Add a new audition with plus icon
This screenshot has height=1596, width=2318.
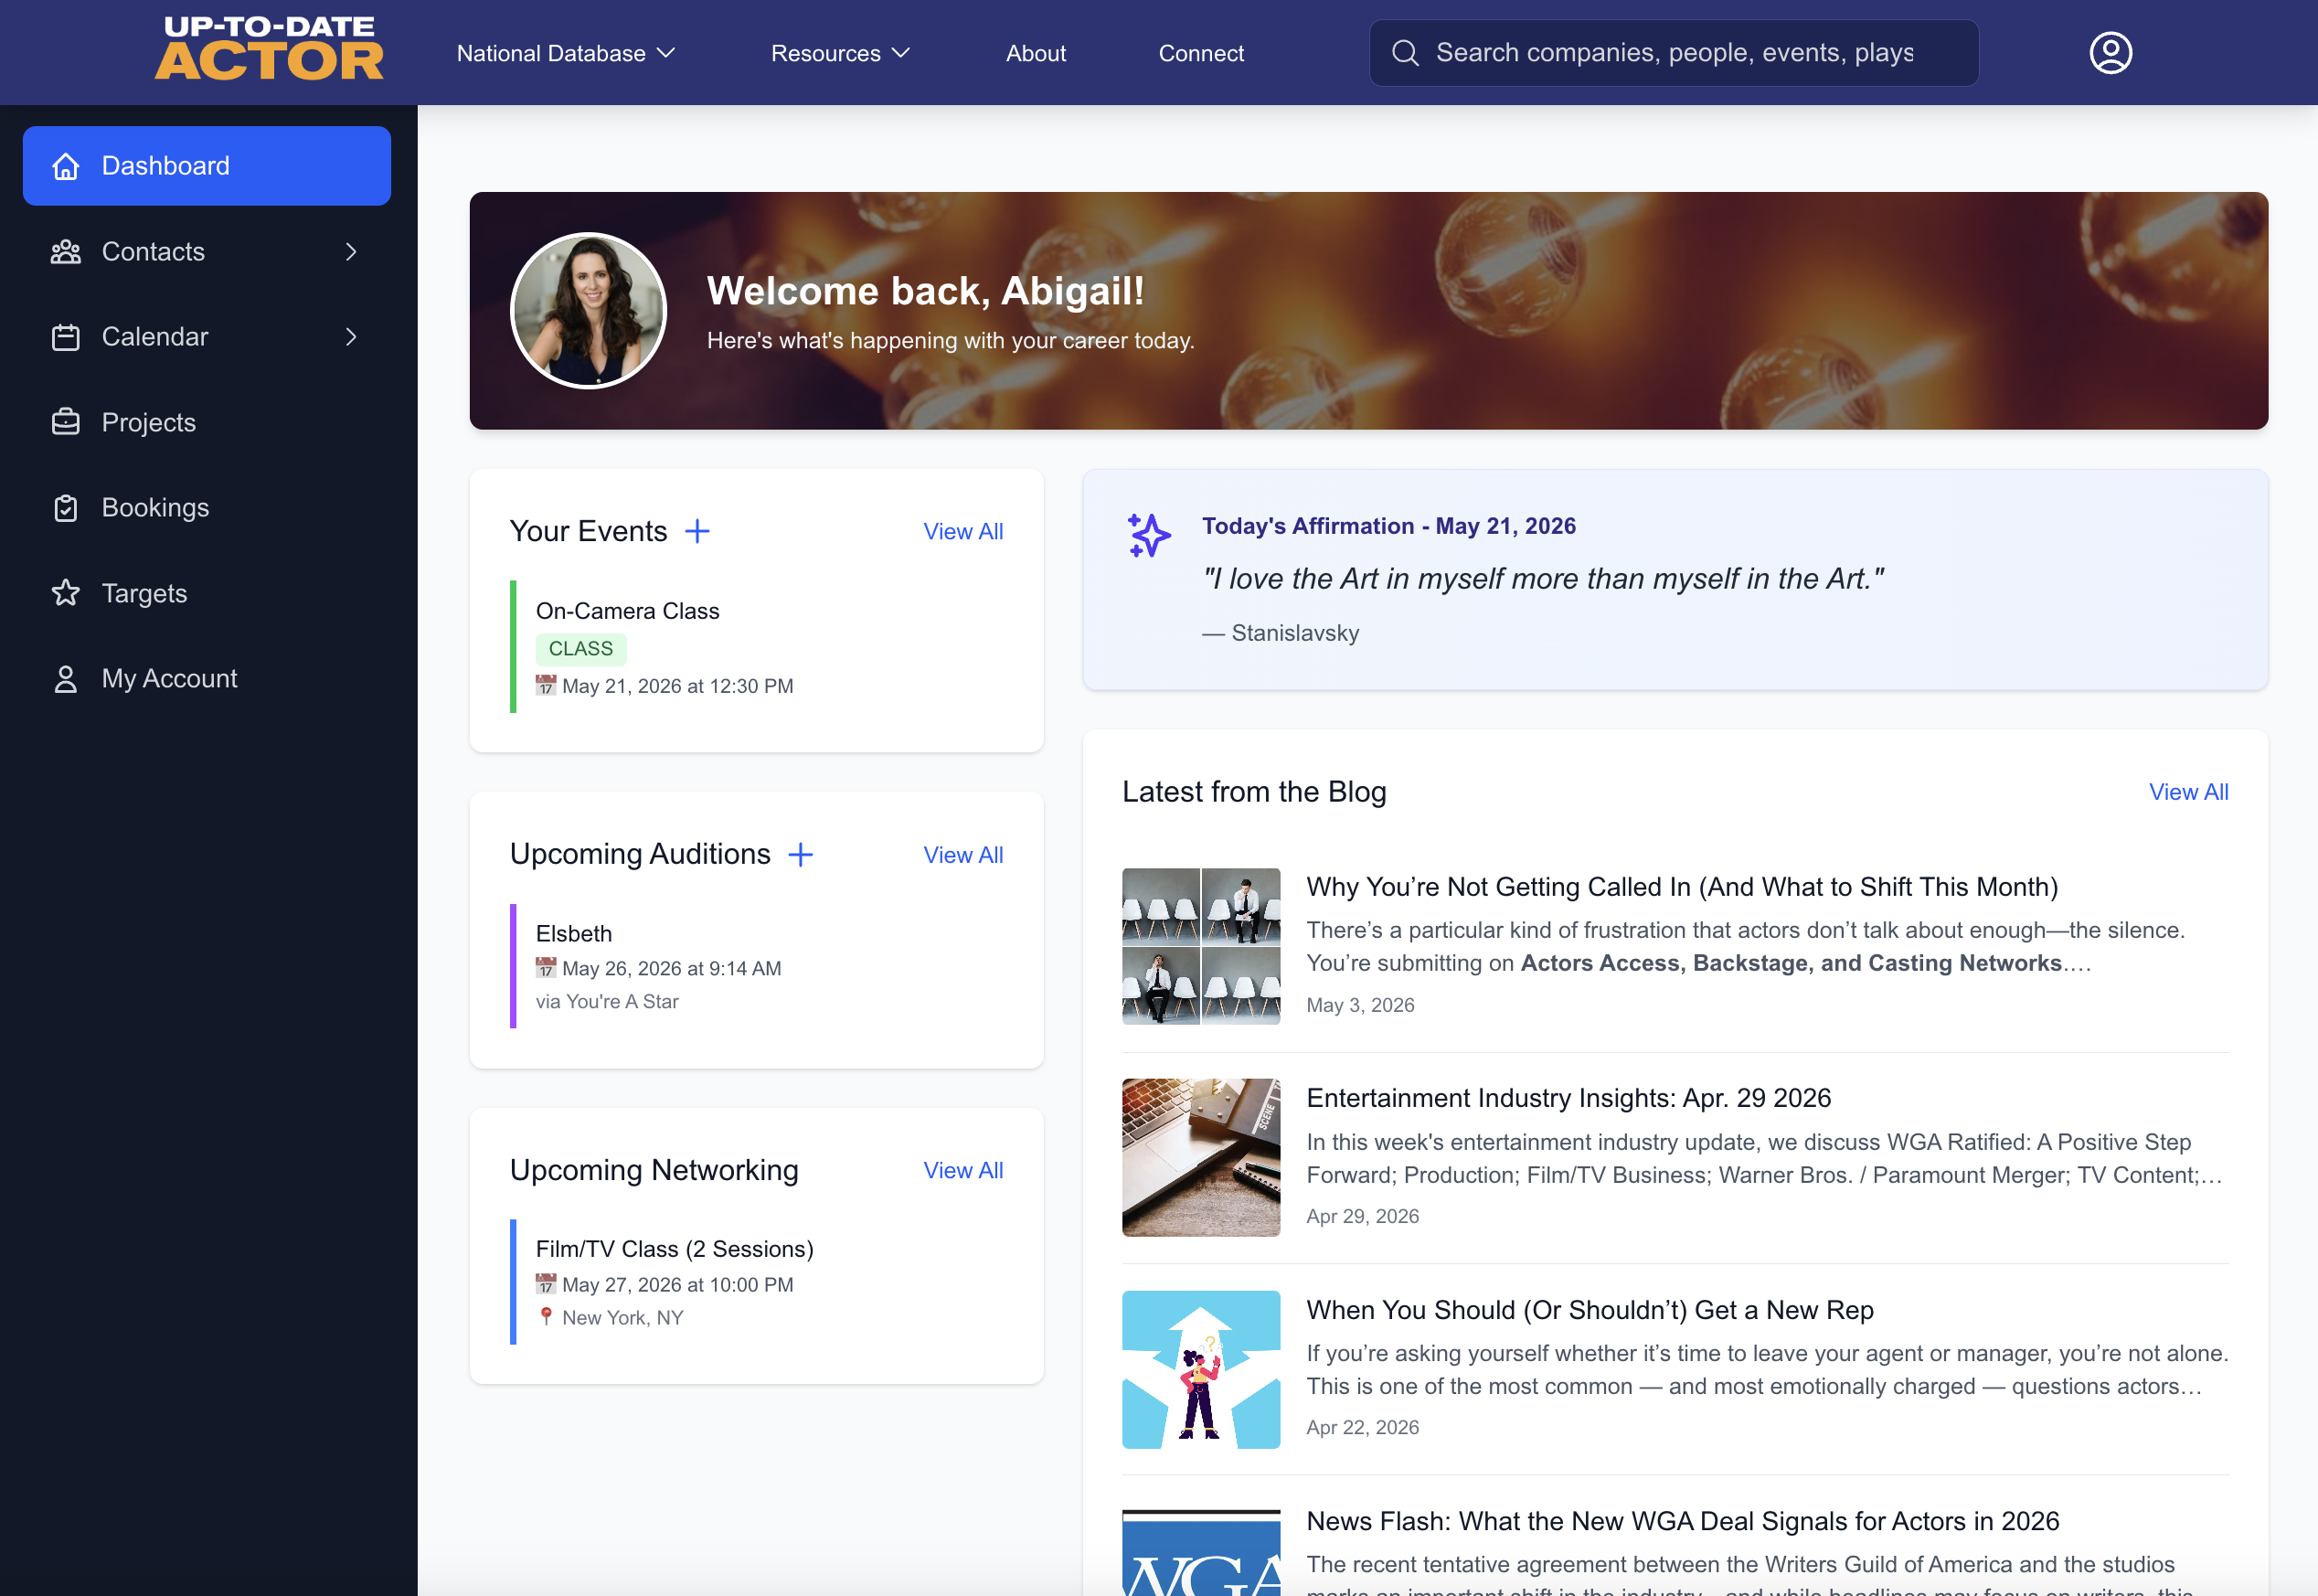tap(800, 854)
